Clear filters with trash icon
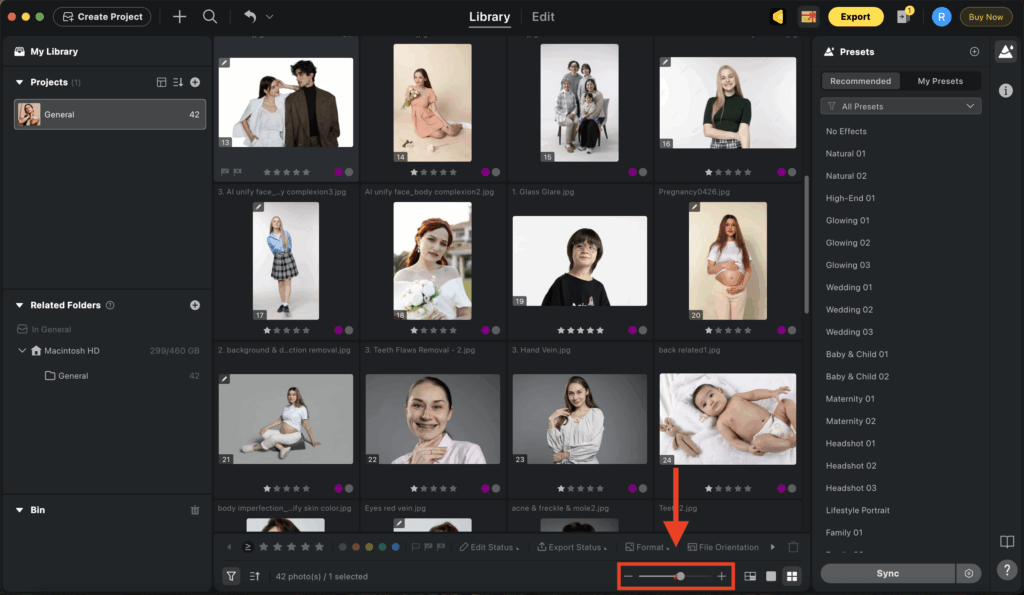The height and width of the screenshot is (595, 1024). [793, 547]
